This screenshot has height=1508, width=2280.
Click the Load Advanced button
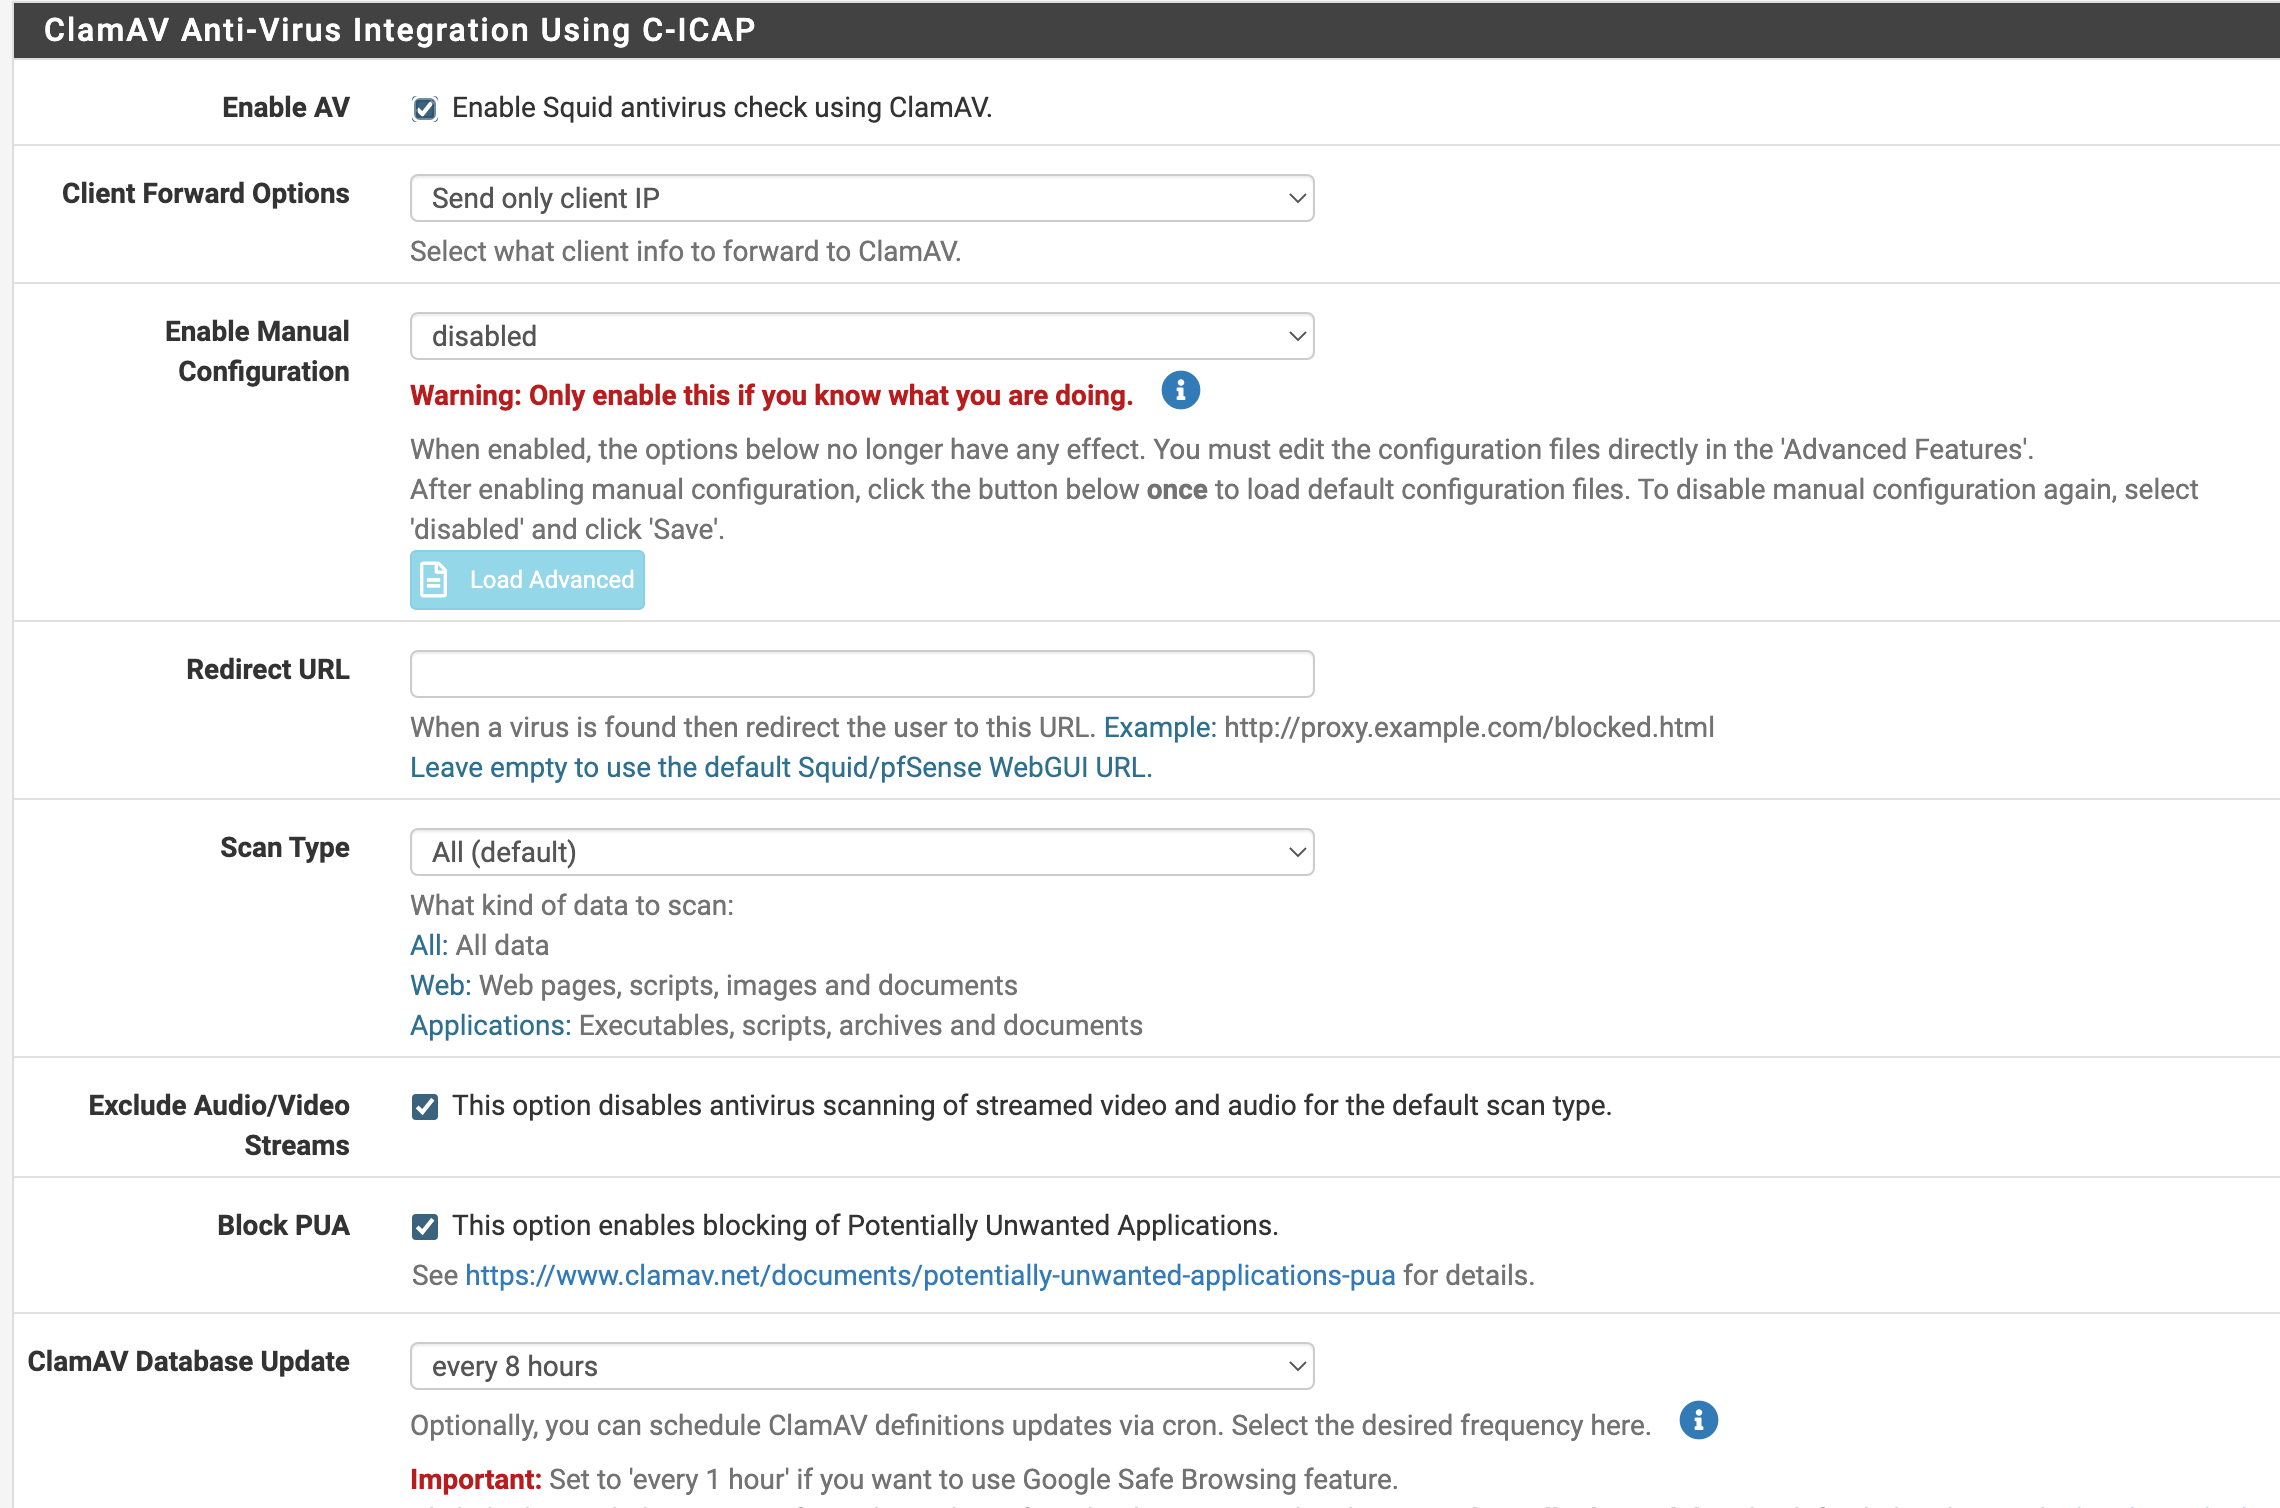[x=527, y=580]
